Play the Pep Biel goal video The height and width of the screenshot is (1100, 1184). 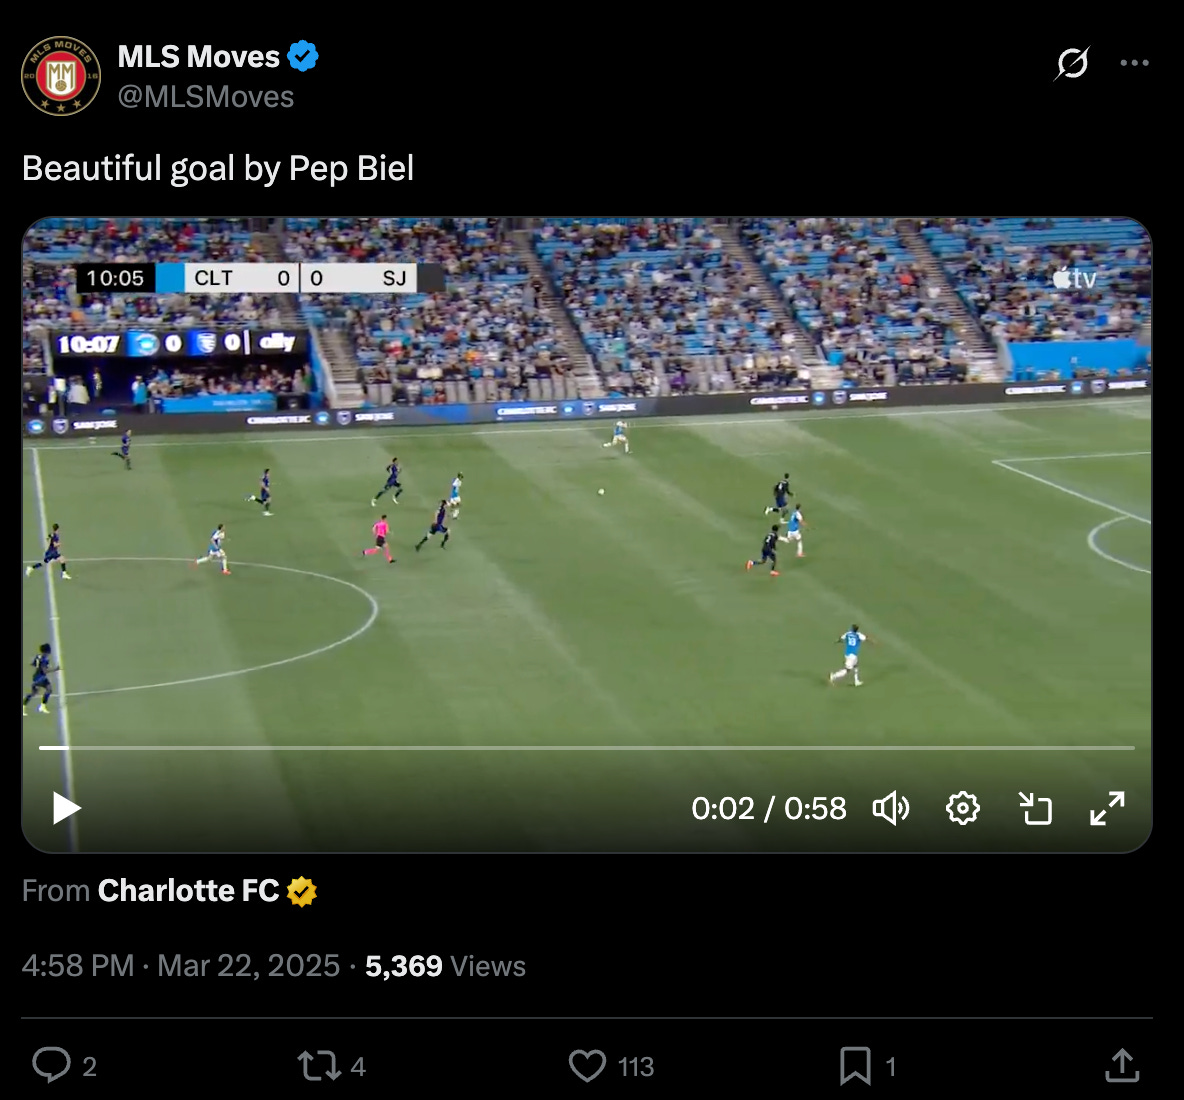[66, 809]
